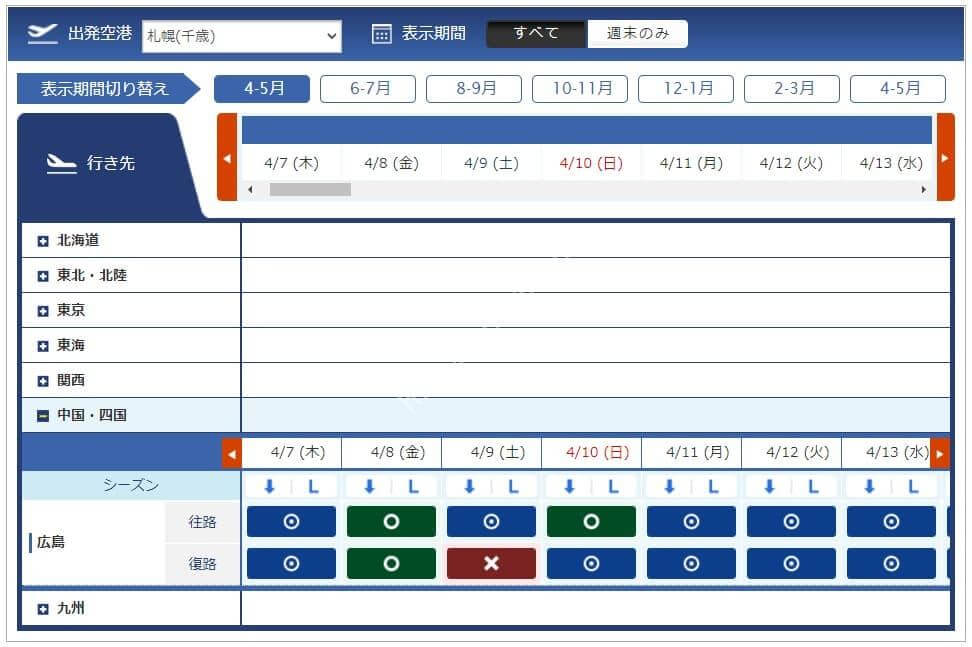The height and width of the screenshot is (647, 972).
Task: Click the horizontal date scrollbar thumb
Action: (310, 190)
